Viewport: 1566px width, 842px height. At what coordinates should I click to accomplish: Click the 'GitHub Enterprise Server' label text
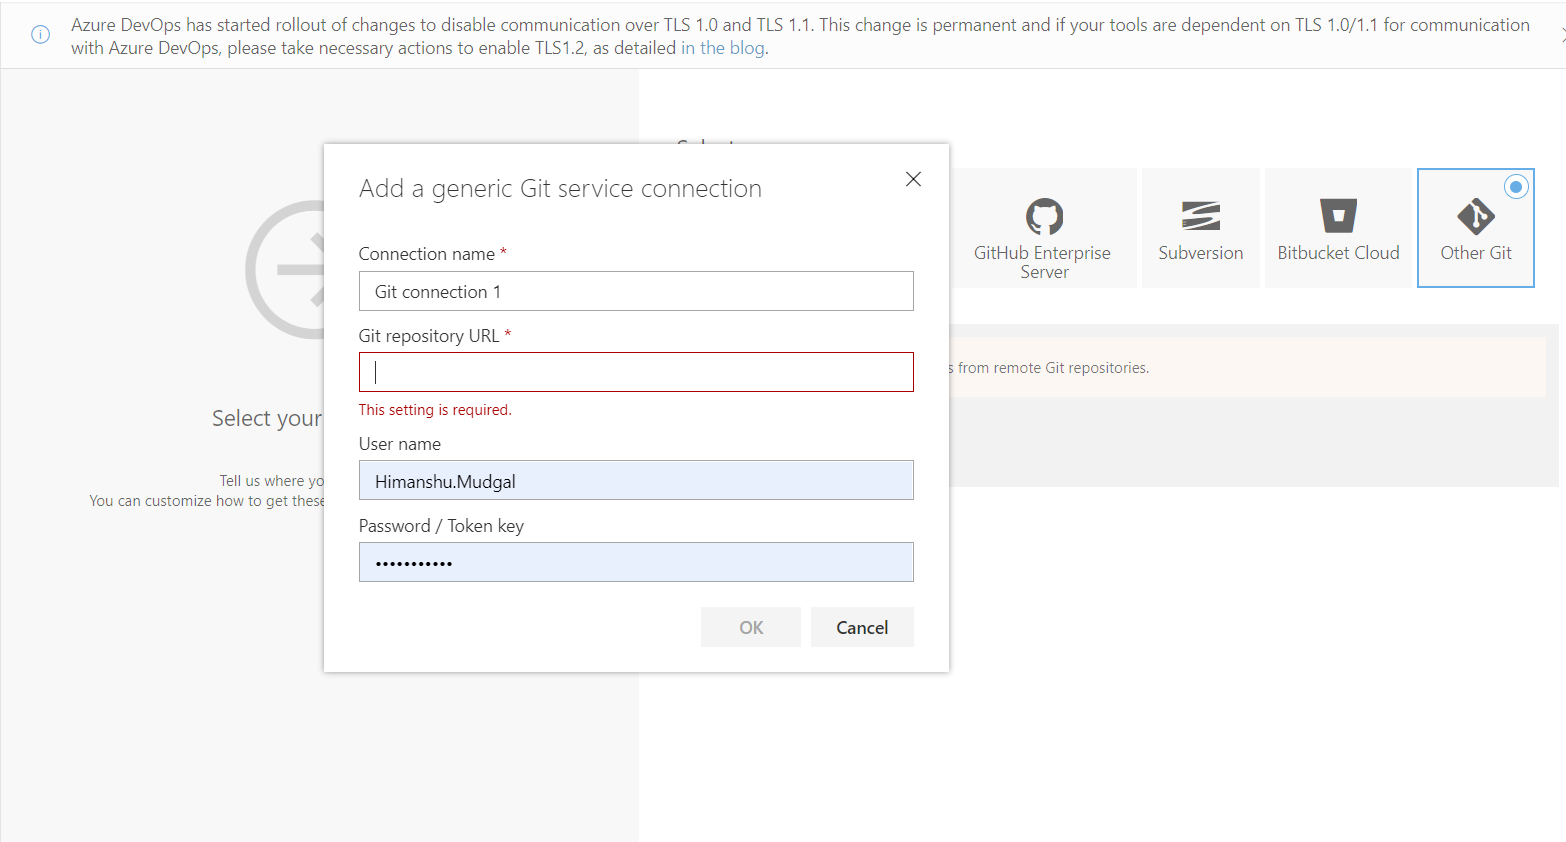1043,262
